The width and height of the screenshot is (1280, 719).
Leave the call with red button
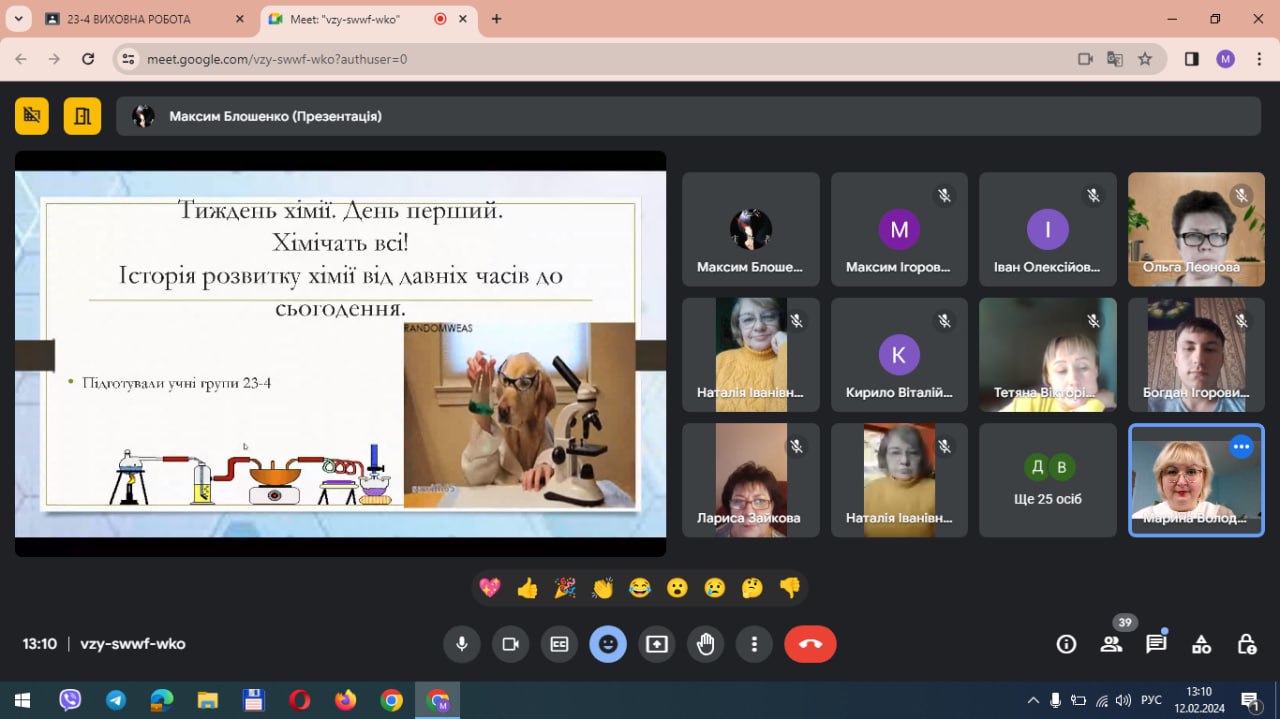click(810, 644)
